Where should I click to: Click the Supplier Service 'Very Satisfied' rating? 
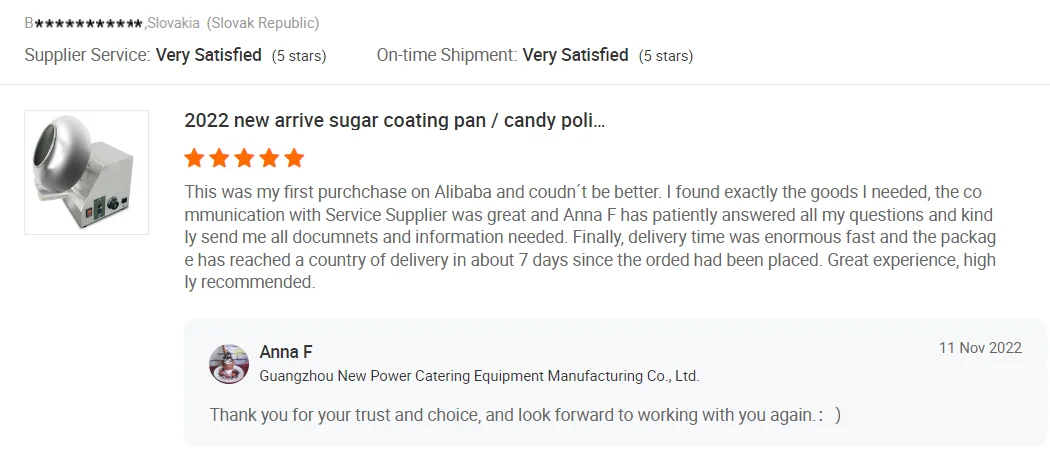pyautogui.click(x=209, y=55)
